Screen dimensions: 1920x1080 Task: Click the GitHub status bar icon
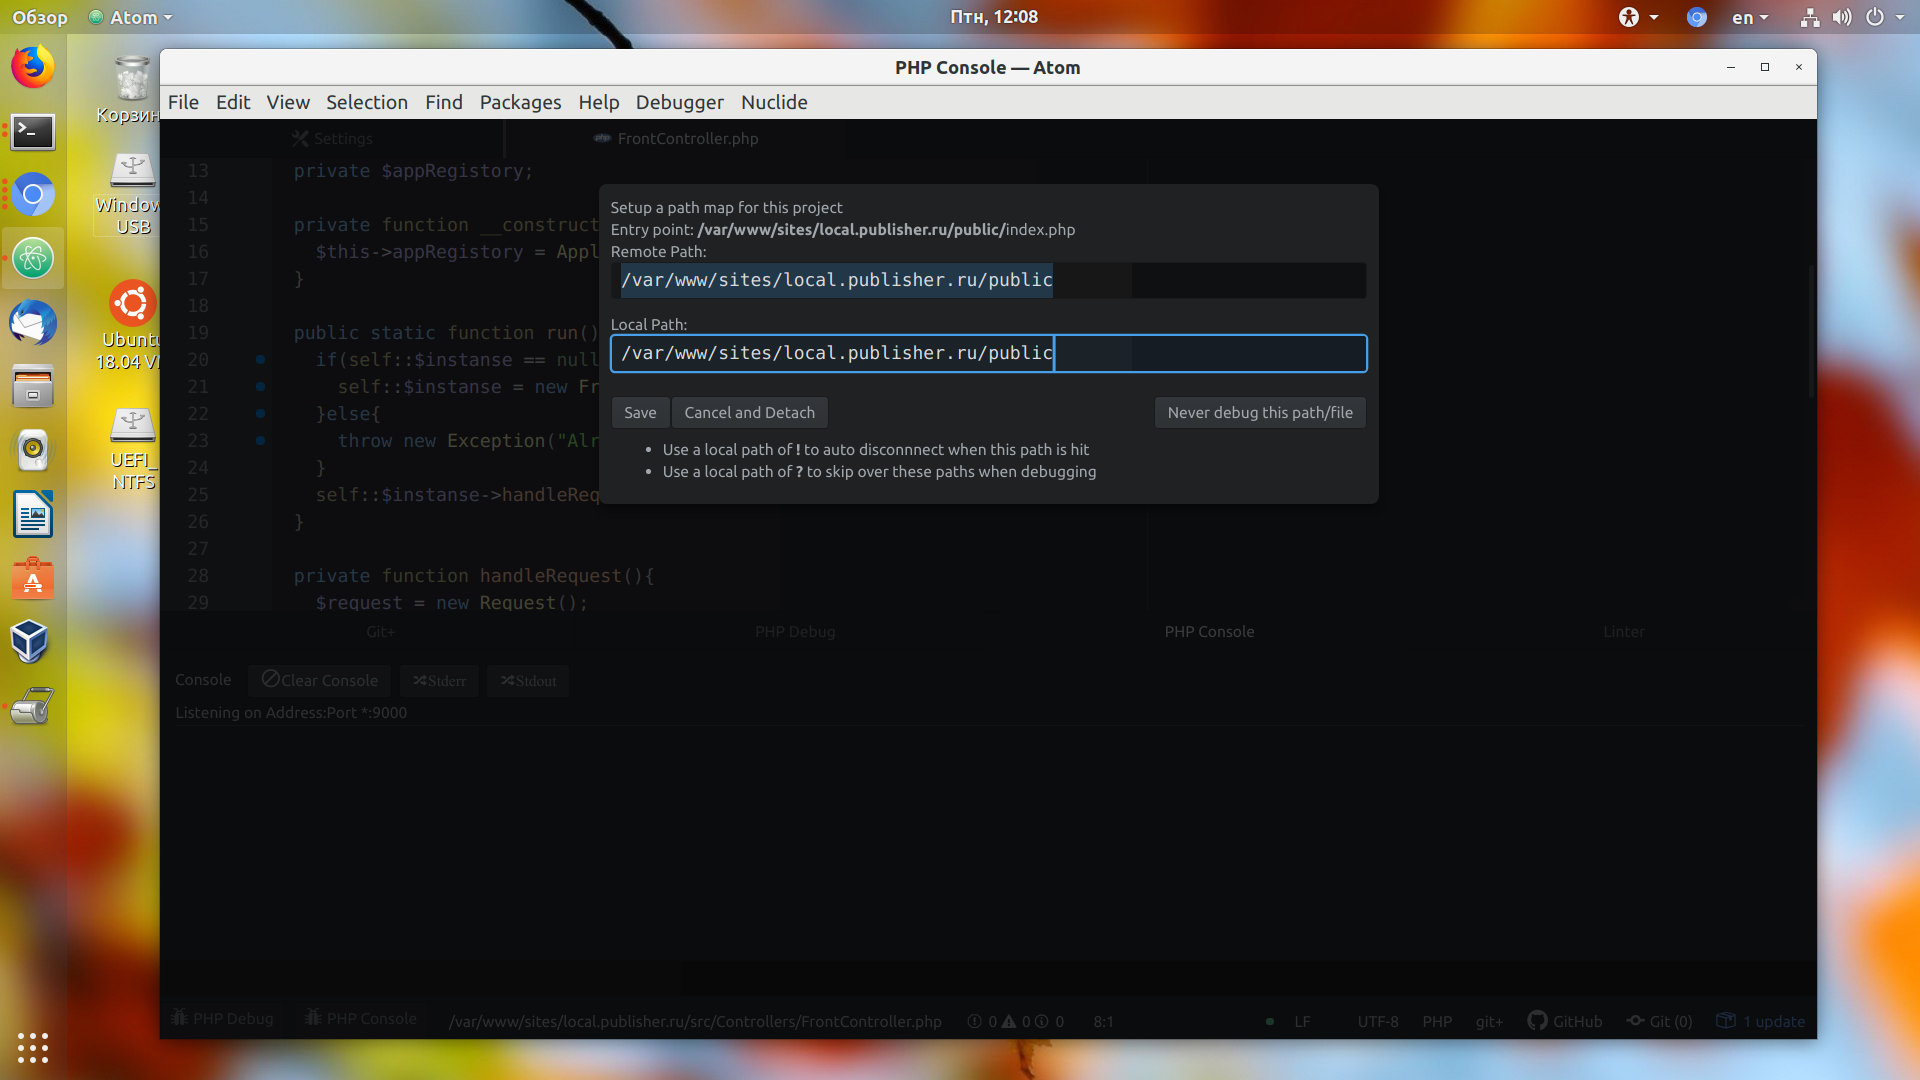[1565, 1021]
